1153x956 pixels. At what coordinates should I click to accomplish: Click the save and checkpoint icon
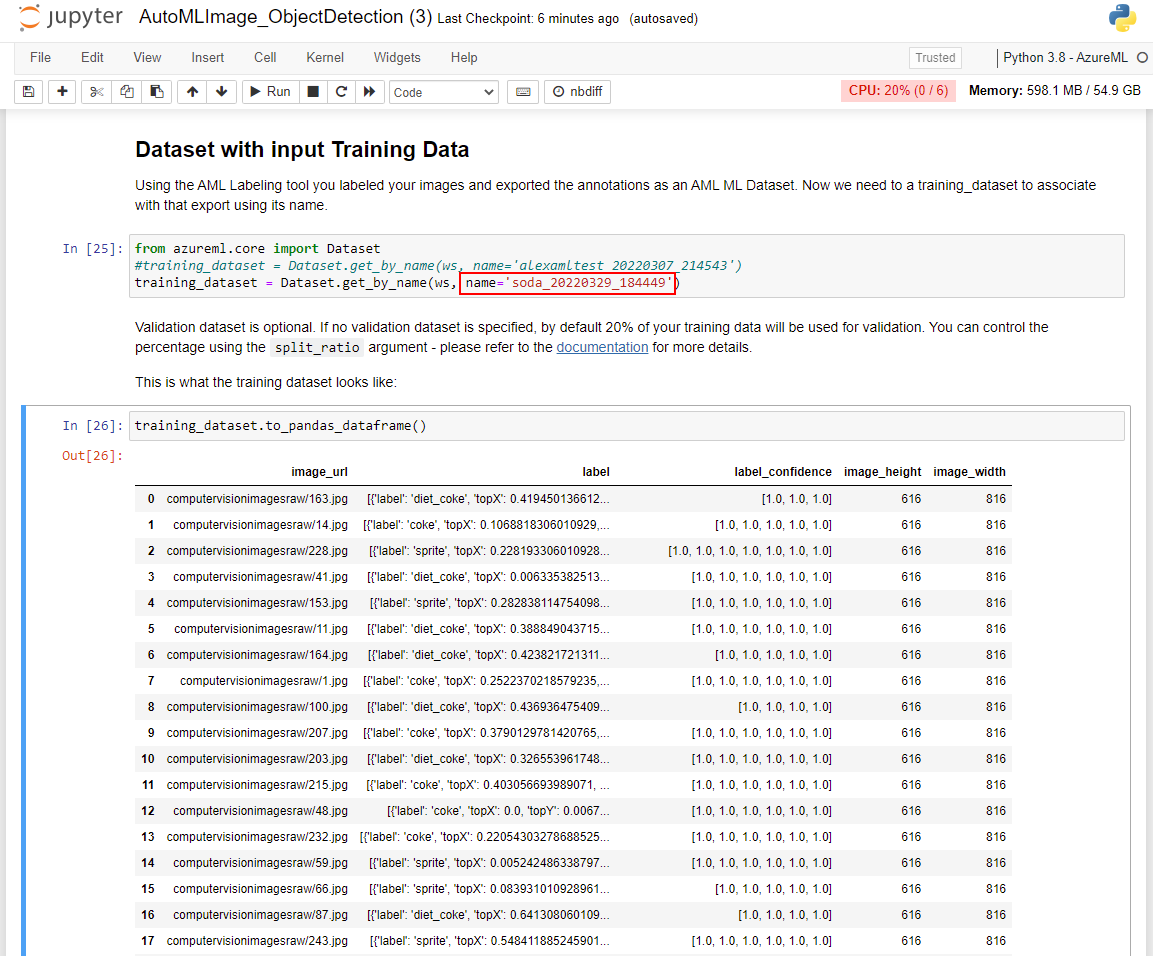click(x=29, y=92)
